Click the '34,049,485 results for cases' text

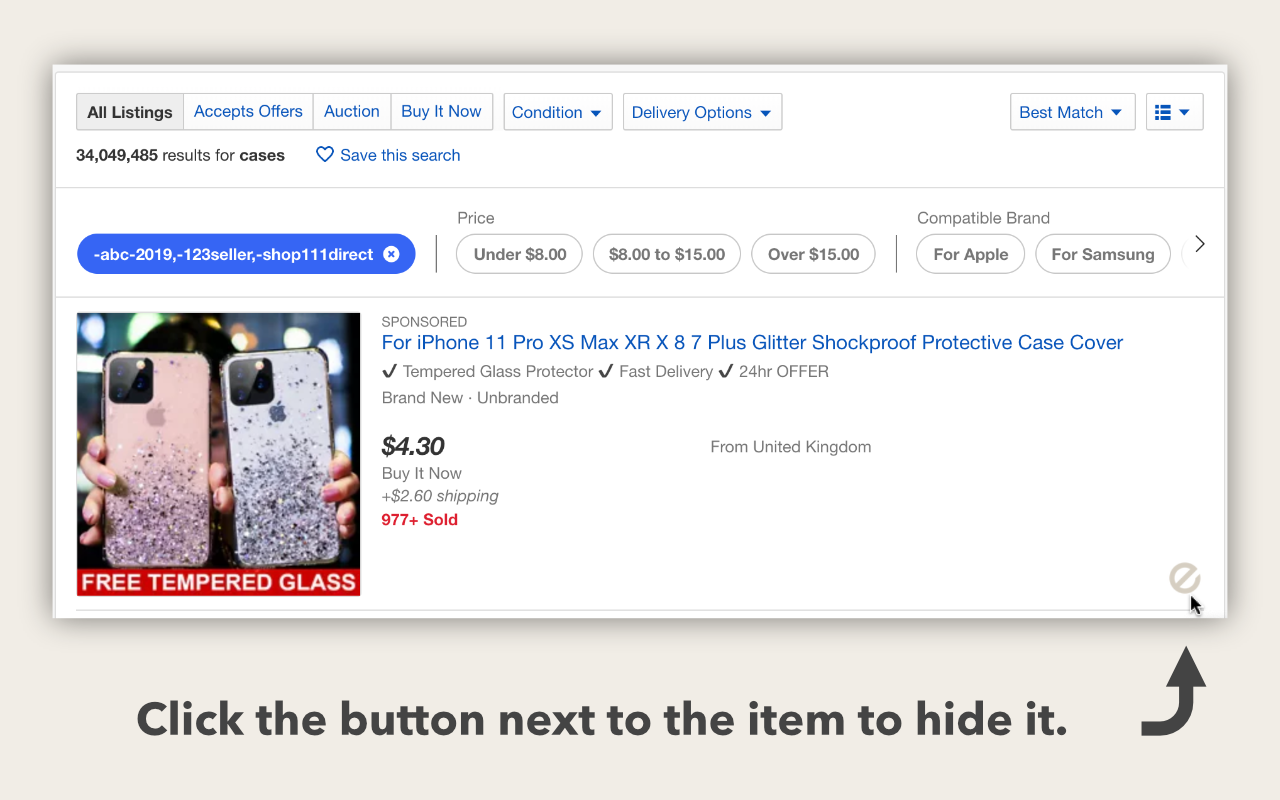pyautogui.click(x=180, y=155)
